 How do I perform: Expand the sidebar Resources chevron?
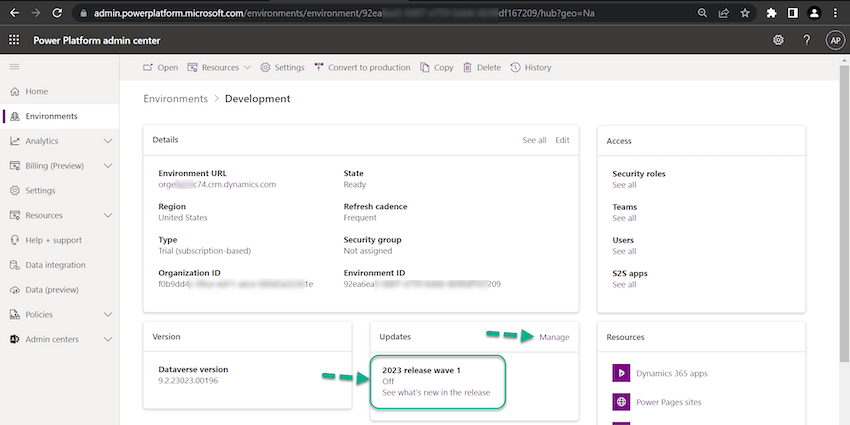click(x=108, y=215)
